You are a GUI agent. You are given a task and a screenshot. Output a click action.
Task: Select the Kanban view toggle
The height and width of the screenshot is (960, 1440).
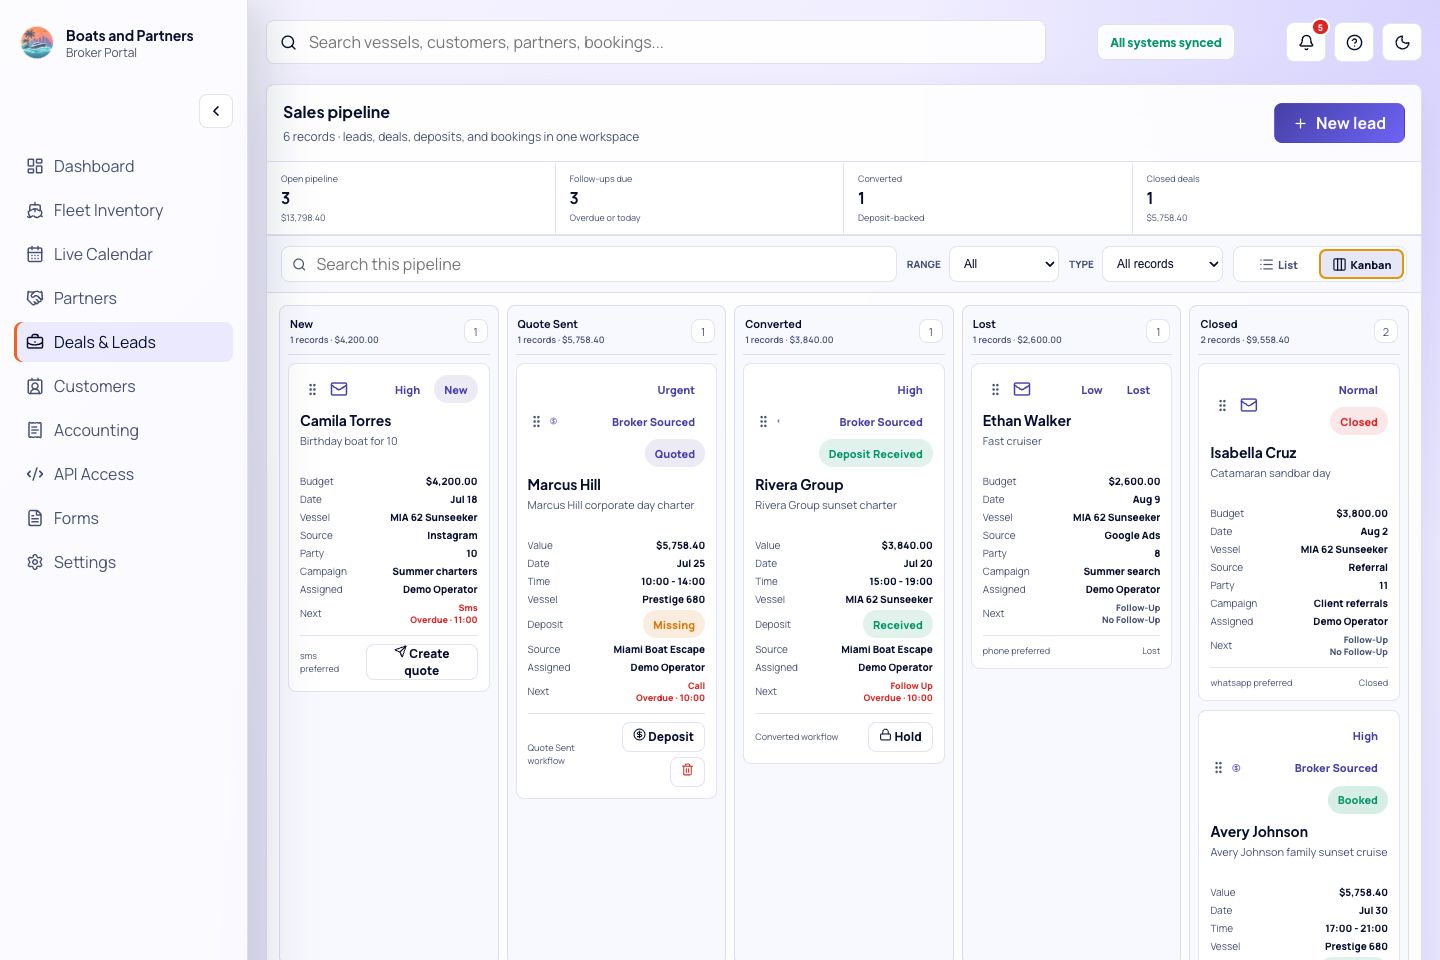click(1361, 264)
